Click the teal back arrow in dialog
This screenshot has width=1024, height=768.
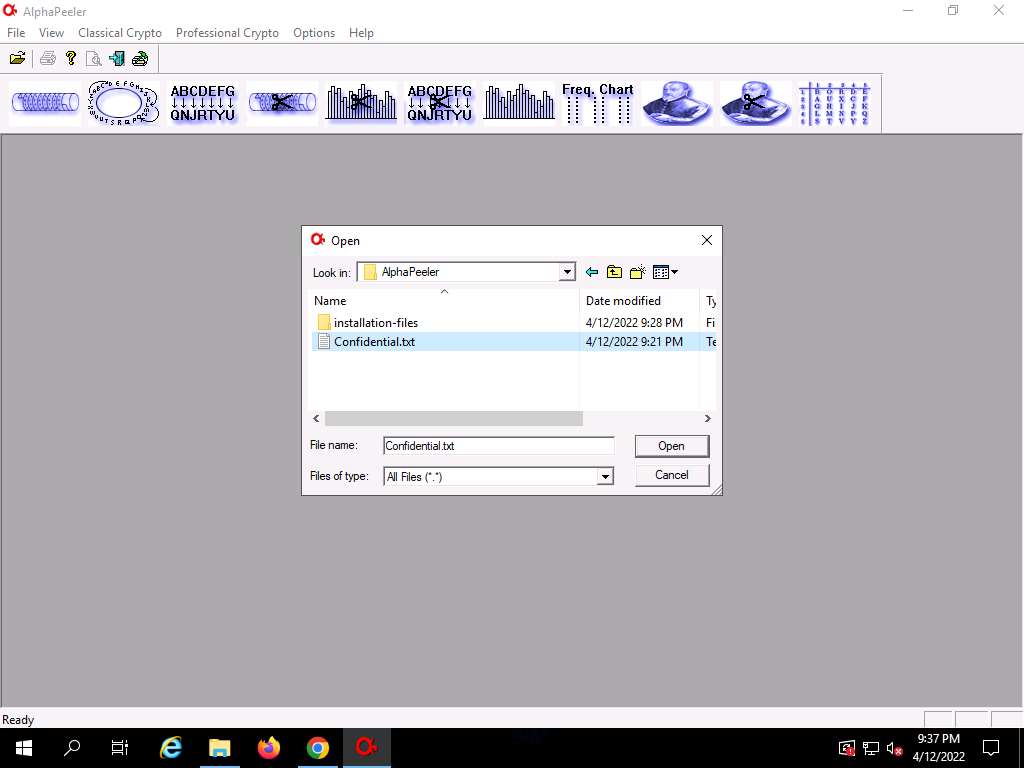point(592,272)
